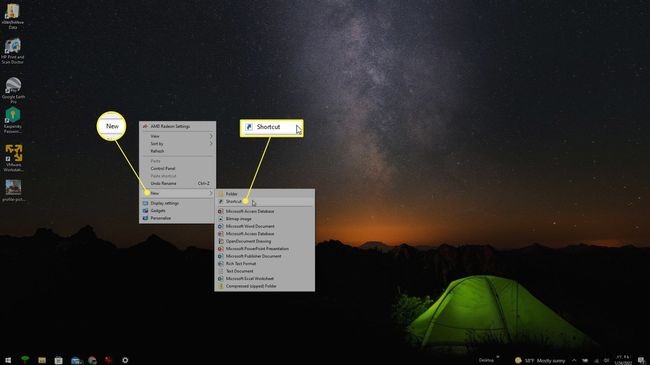Choose Personalize in the context menu

point(177,218)
